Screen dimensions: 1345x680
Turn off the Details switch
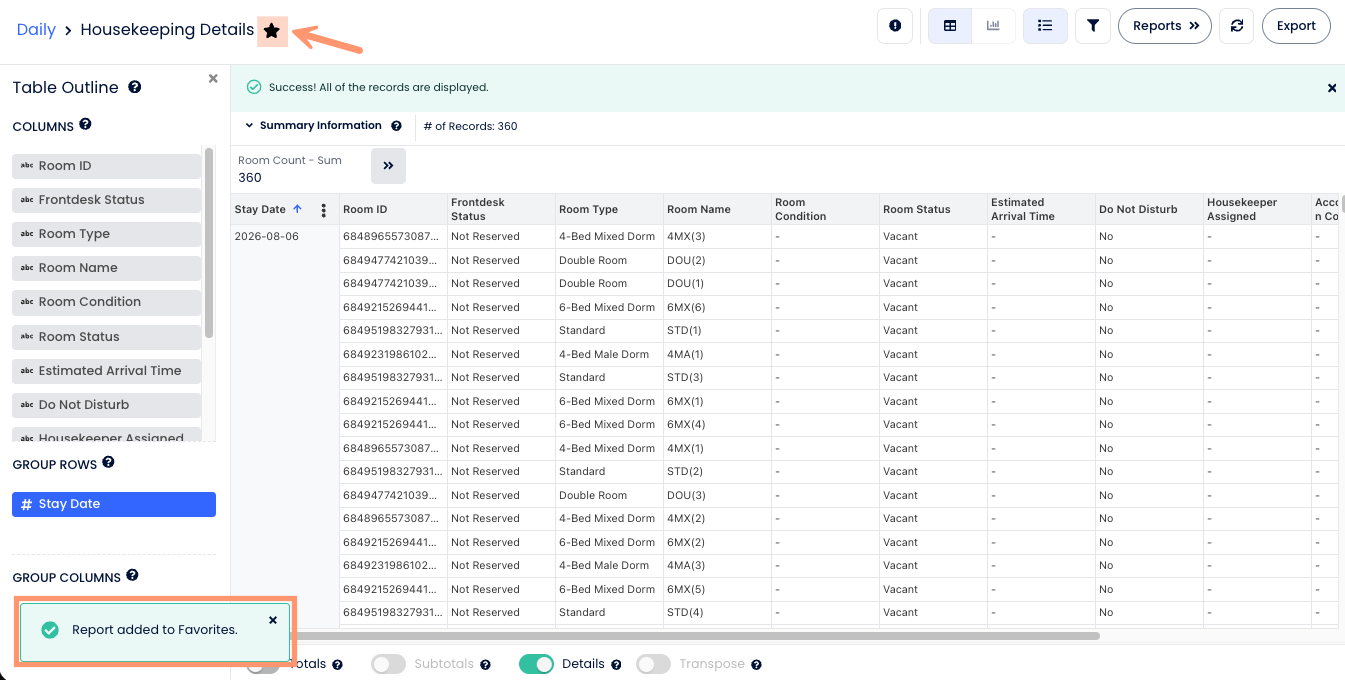[x=537, y=664]
